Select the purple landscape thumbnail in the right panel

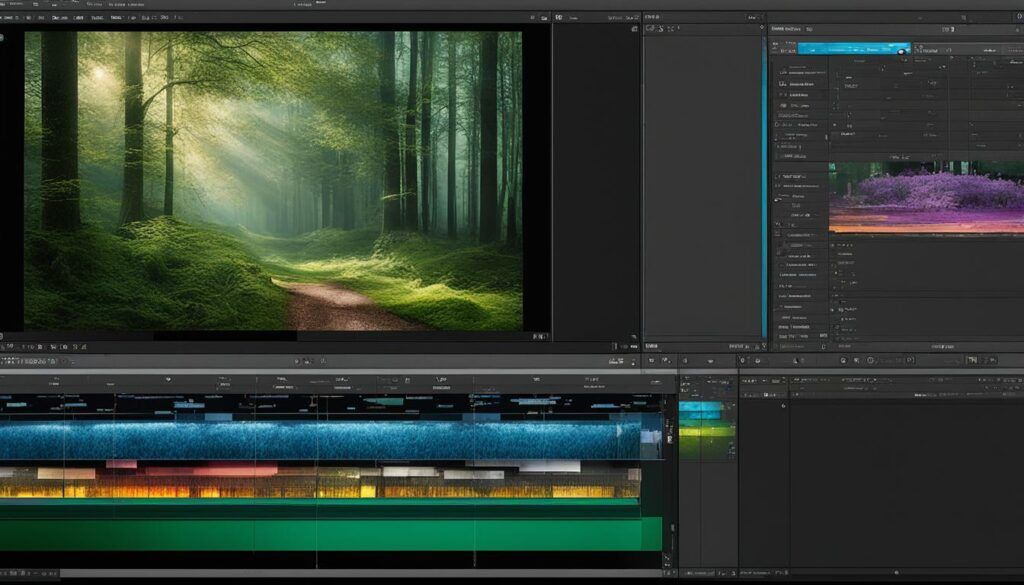925,198
